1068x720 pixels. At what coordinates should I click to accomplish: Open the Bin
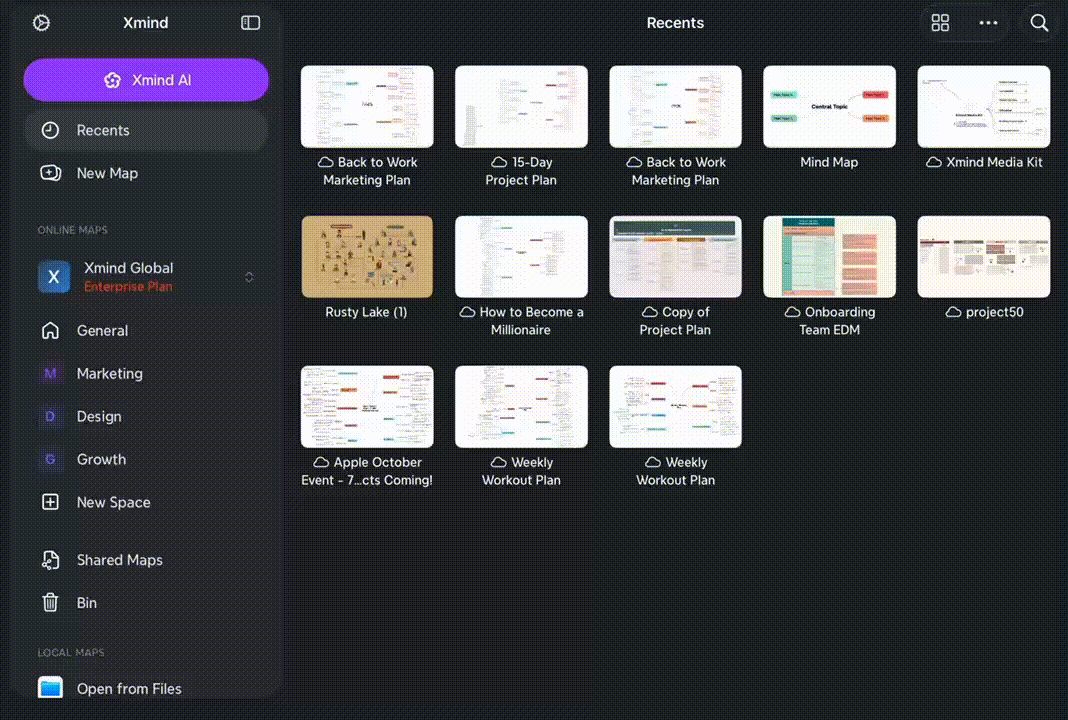(x=146, y=603)
